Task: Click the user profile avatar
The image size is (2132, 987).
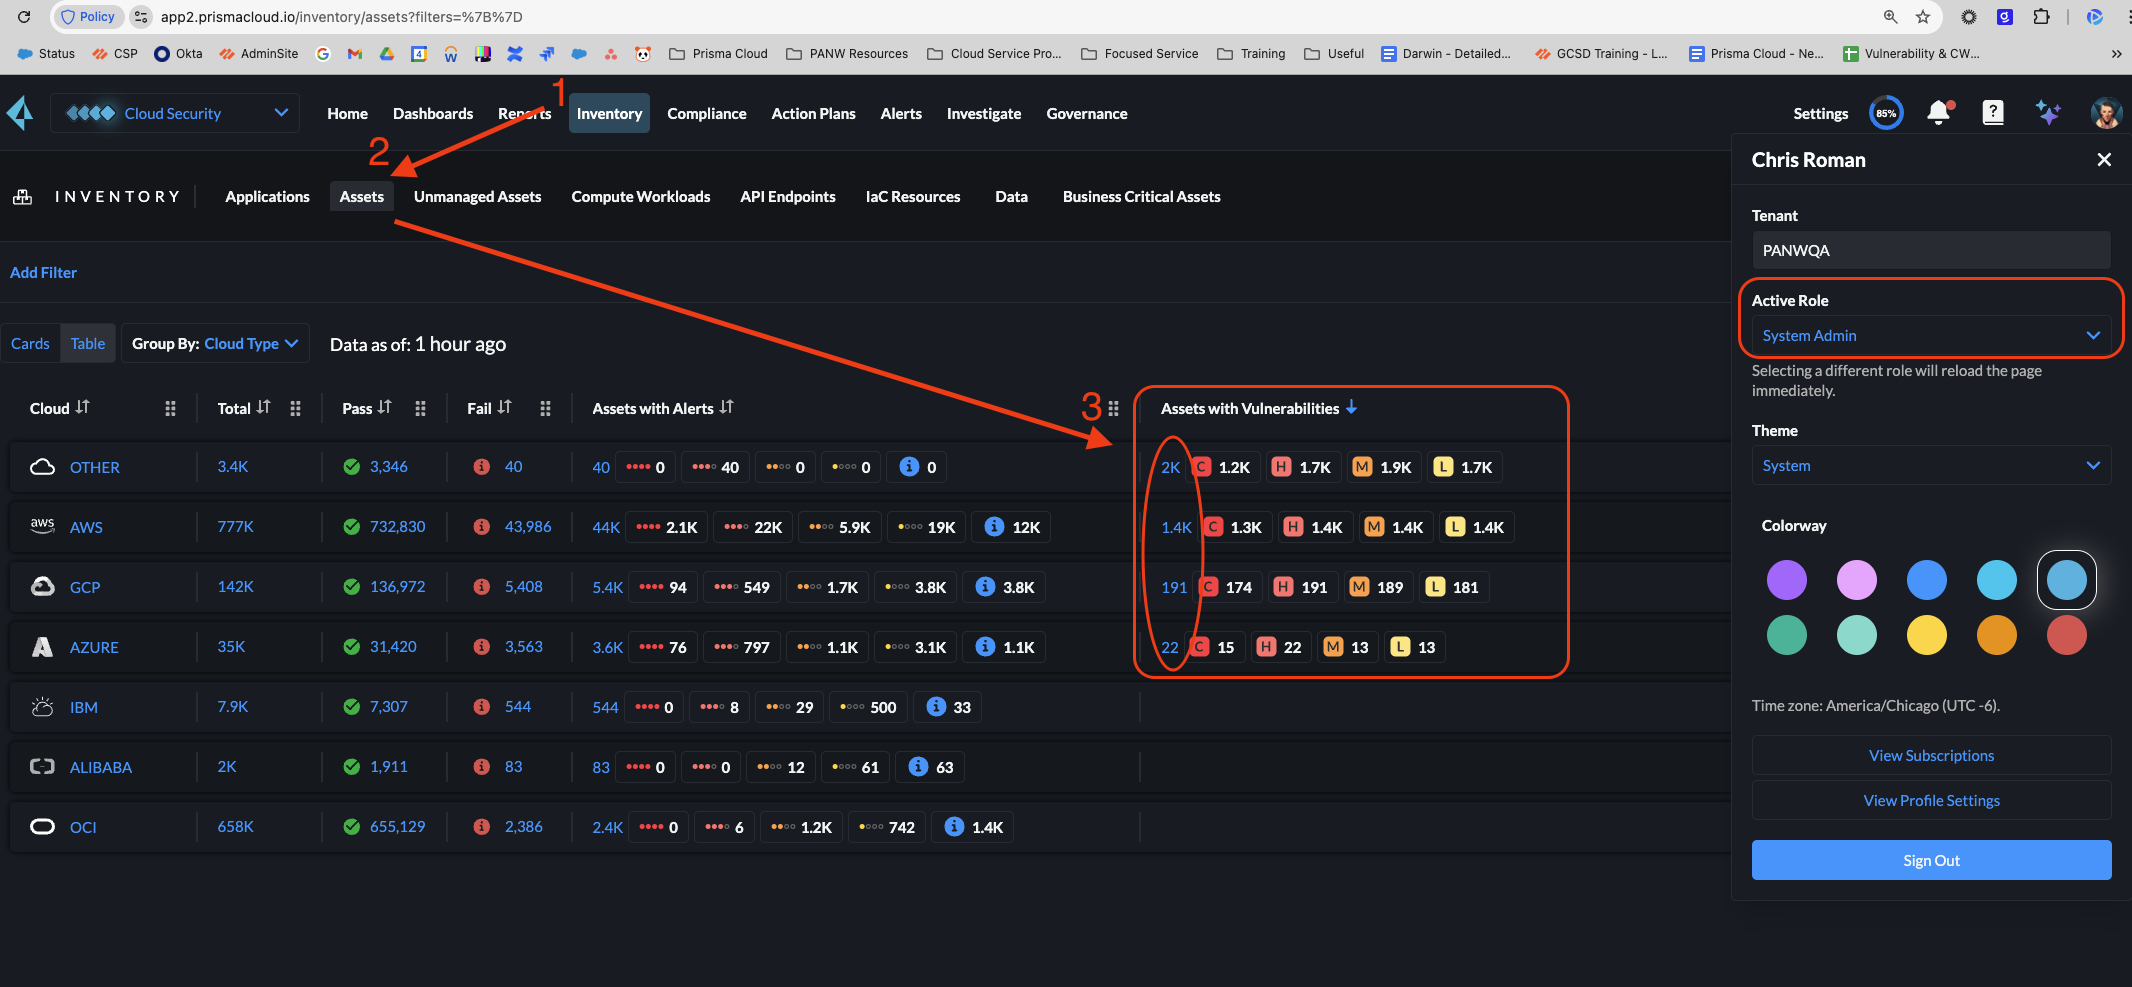Action: tap(2106, 113)
